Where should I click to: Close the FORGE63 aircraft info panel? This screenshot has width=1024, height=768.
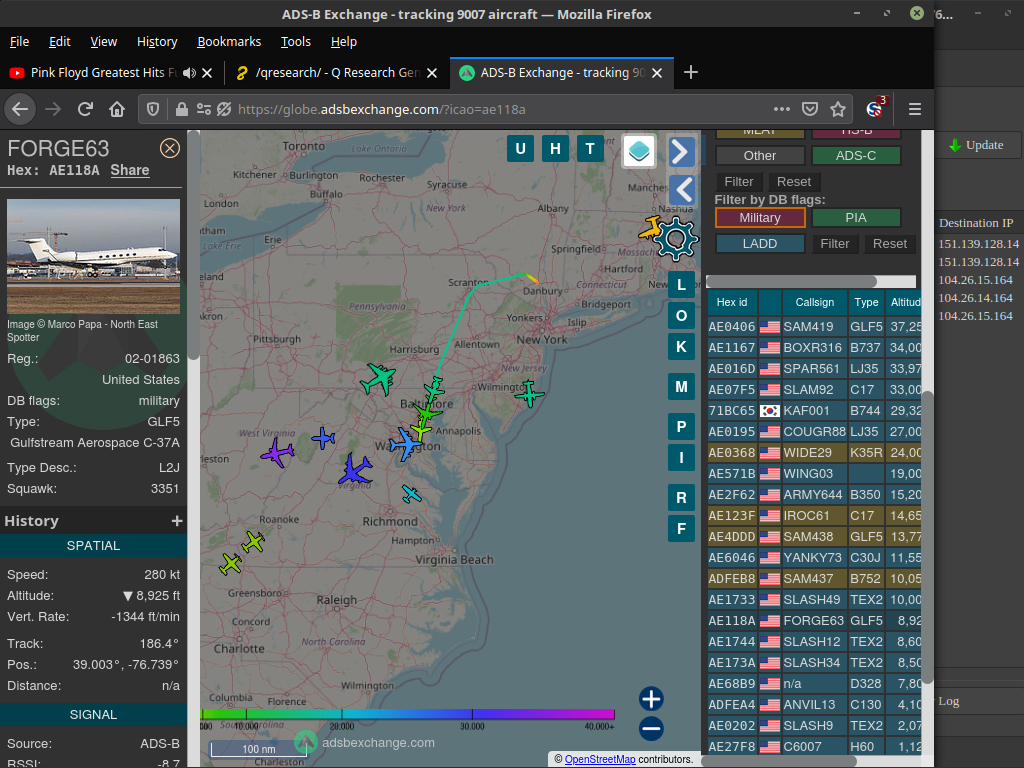point(170,148)
